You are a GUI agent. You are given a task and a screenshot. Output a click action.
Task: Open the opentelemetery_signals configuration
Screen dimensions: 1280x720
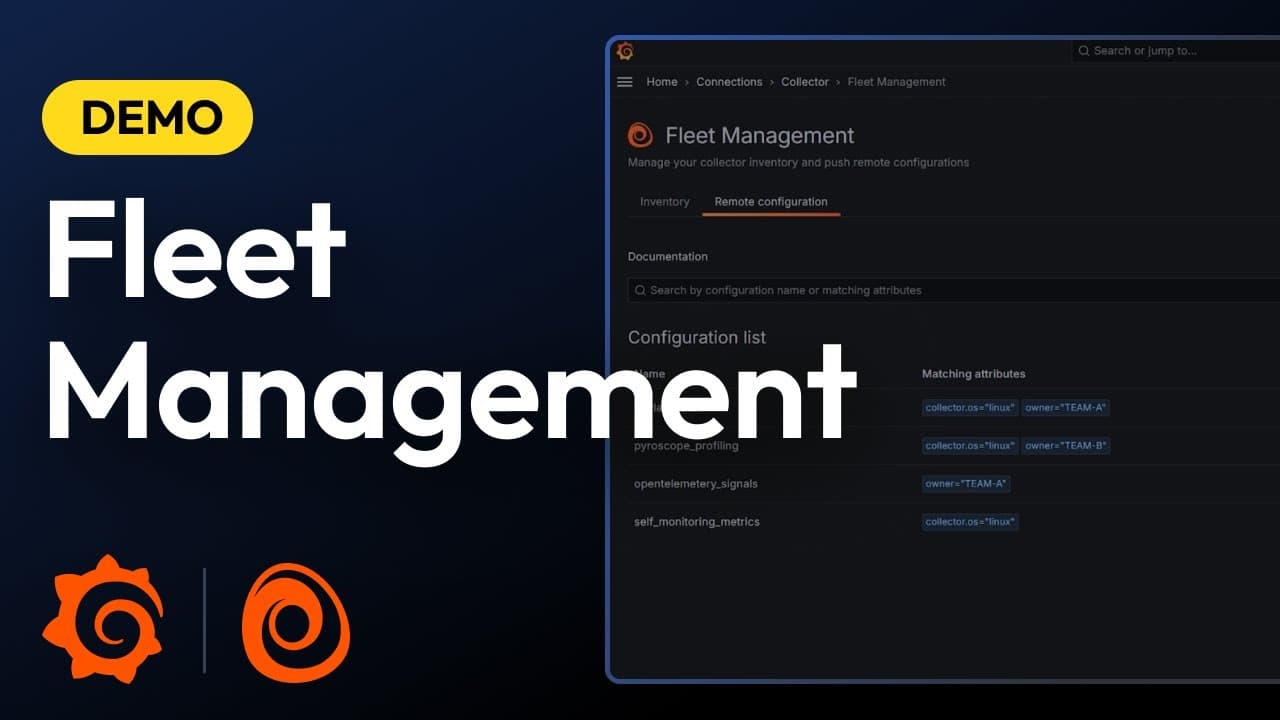coord(695,484)
